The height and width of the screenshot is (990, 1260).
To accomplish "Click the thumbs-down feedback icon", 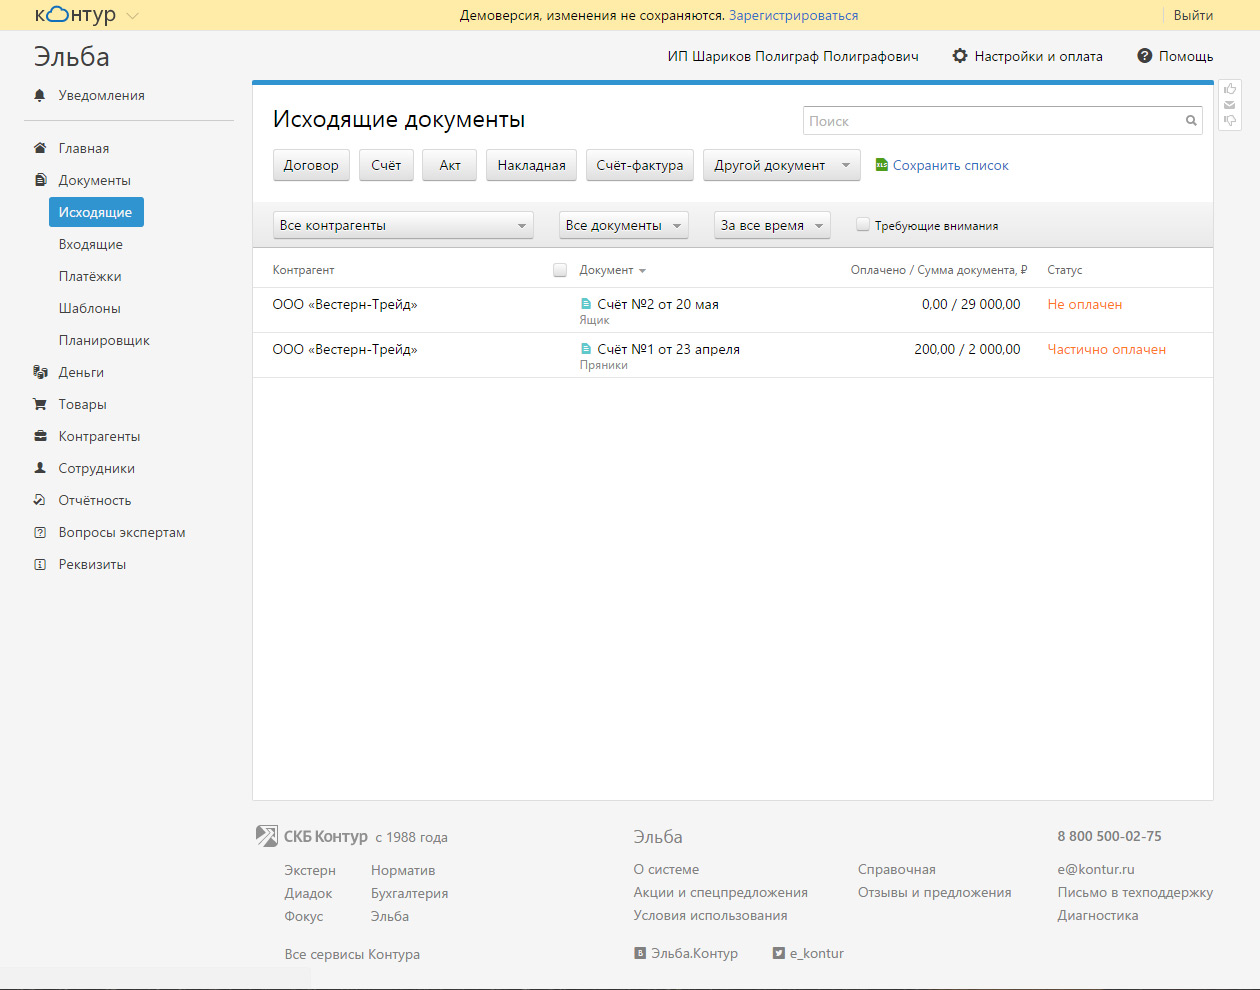I will point(1230,121).
